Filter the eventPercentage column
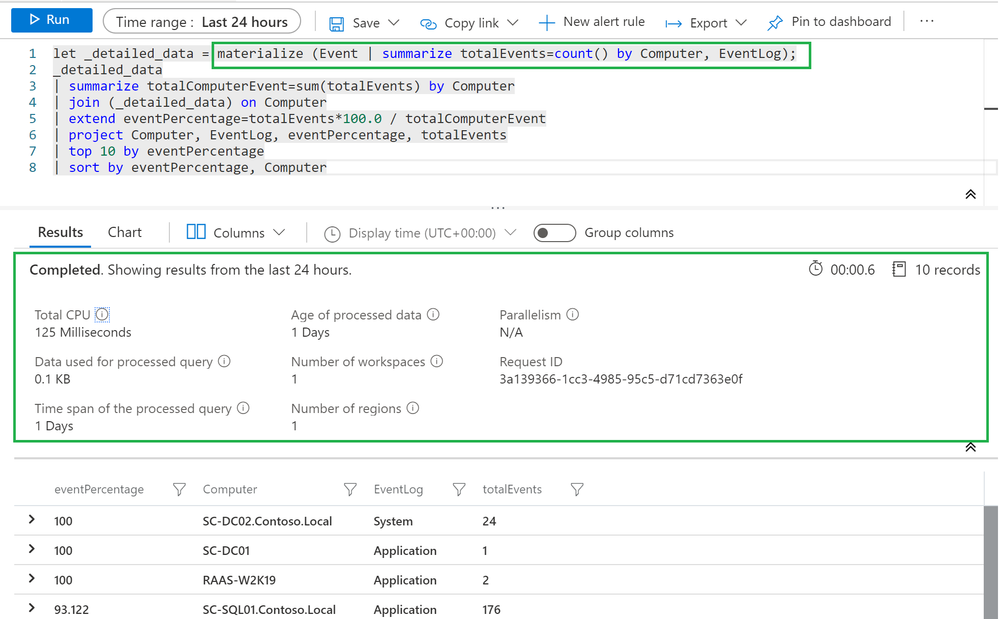Image resolution: width=999 pixels, height=619 pixels. point(179,489)
